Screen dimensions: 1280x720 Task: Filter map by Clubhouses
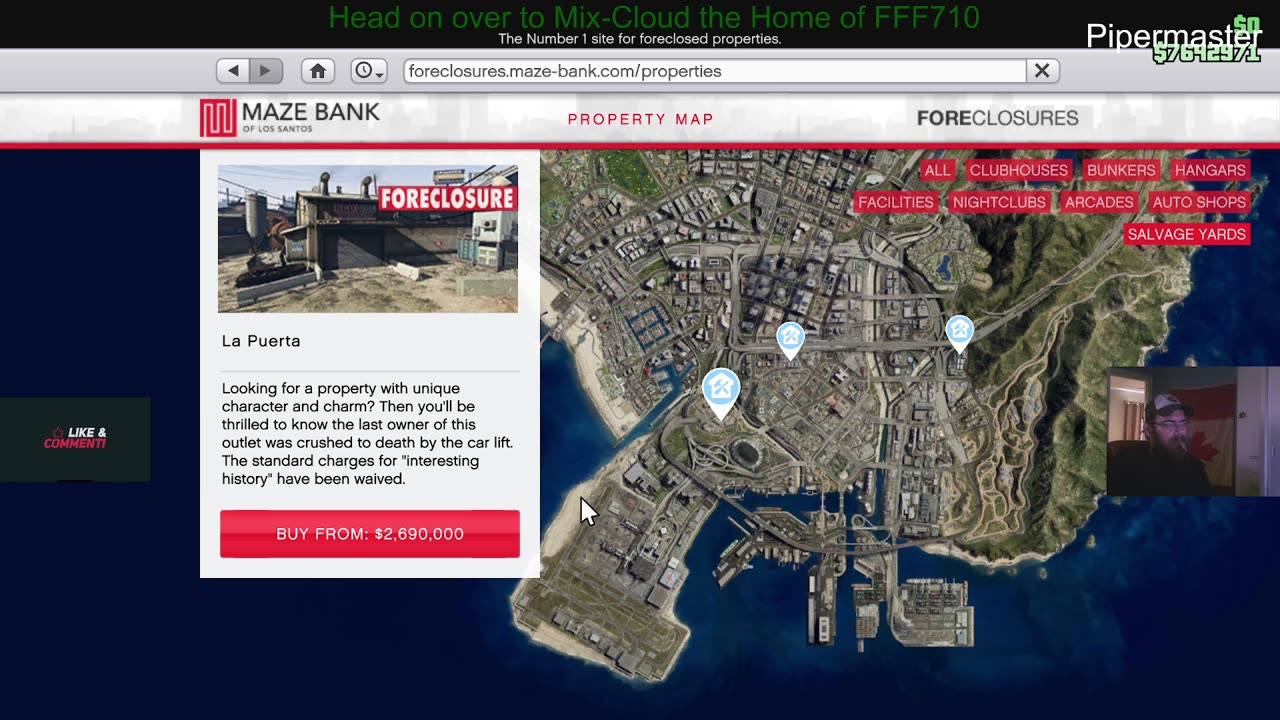click(x=1018, y=170)
